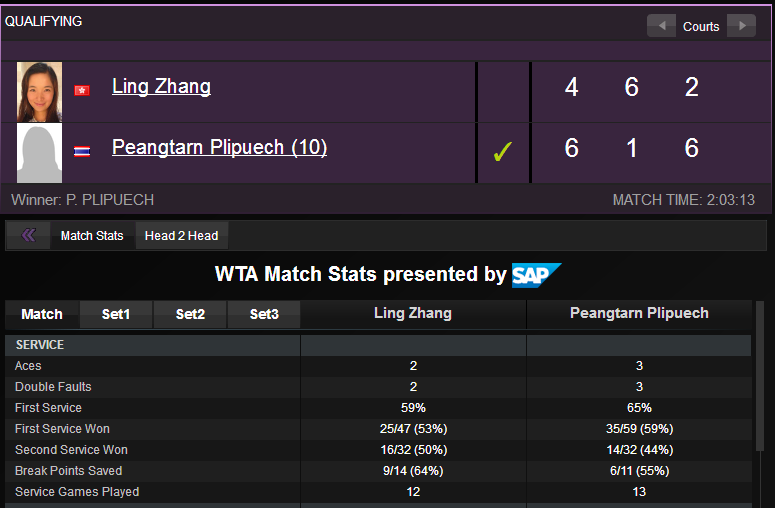Show Set2 statistics
Screen dimensions: 775x508
(x=190, y=314)
